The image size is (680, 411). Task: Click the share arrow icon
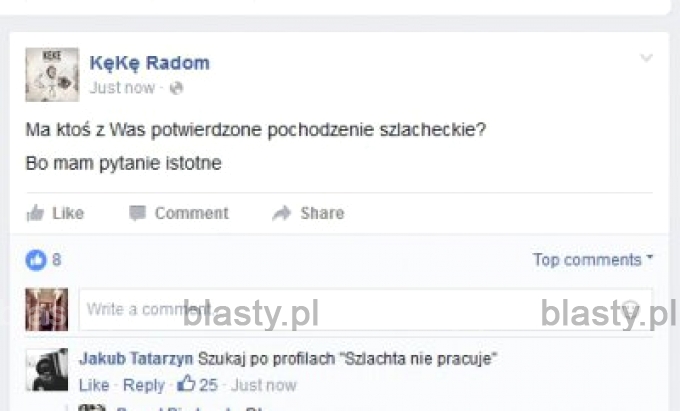click(x=282, y=213)
